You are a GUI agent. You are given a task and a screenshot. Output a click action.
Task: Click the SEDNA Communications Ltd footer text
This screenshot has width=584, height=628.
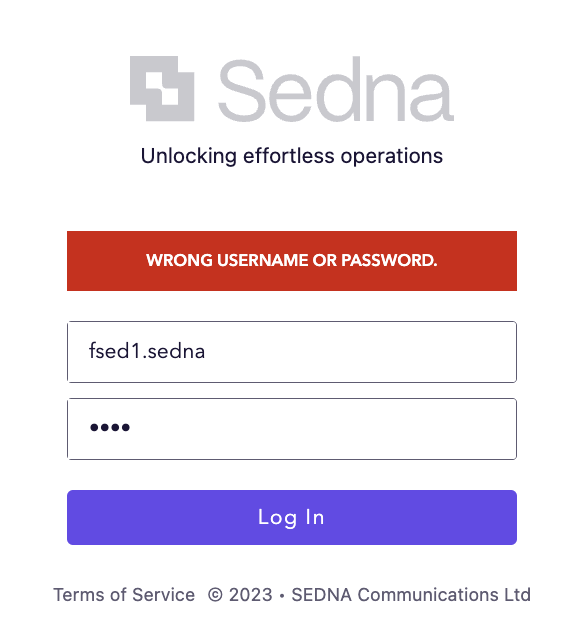coord(411,595)
